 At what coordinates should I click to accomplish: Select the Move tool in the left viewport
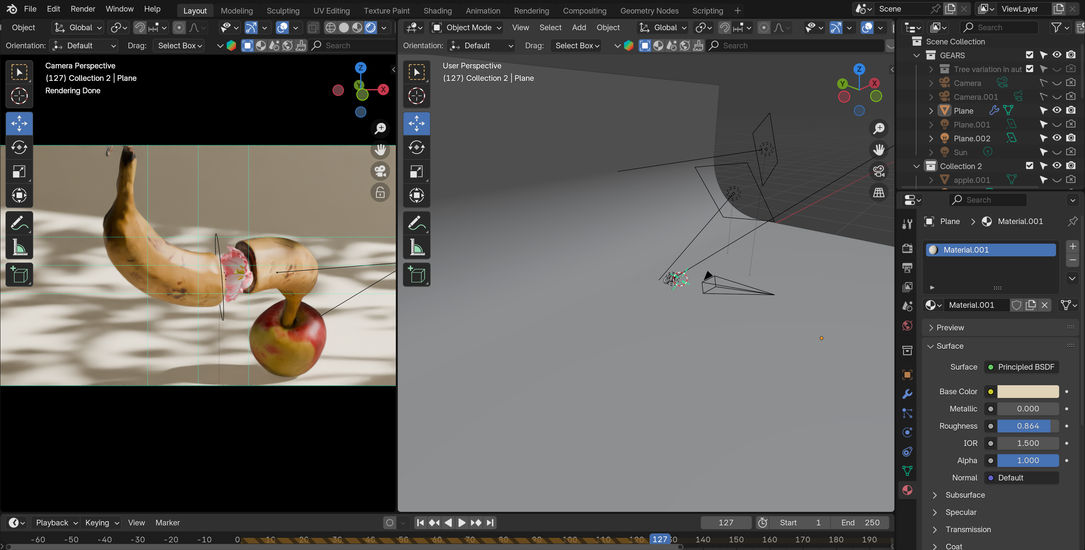pyautogui.click(x=19, y=124)
